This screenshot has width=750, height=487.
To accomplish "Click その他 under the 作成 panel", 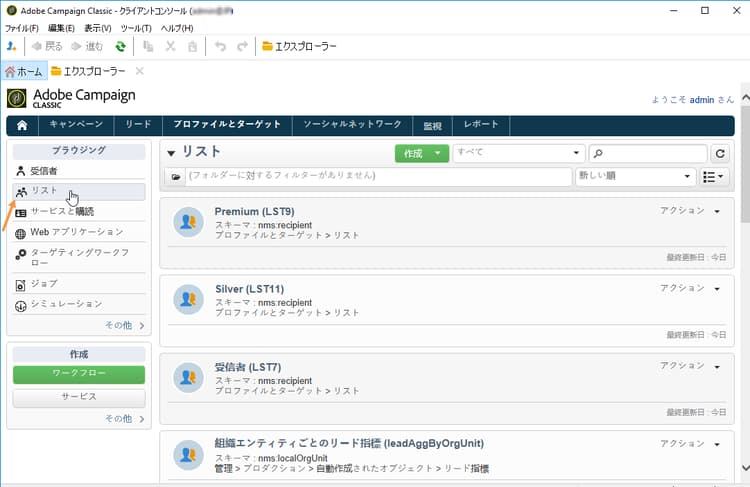I will click(x=124, y=419).
